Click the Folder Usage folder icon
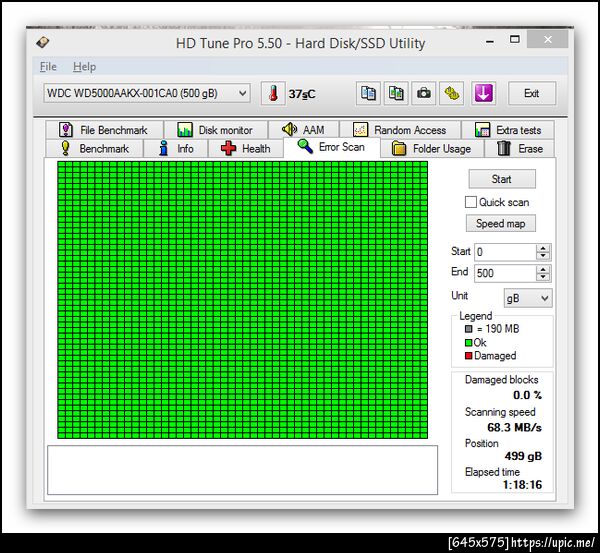 [399, 148]
